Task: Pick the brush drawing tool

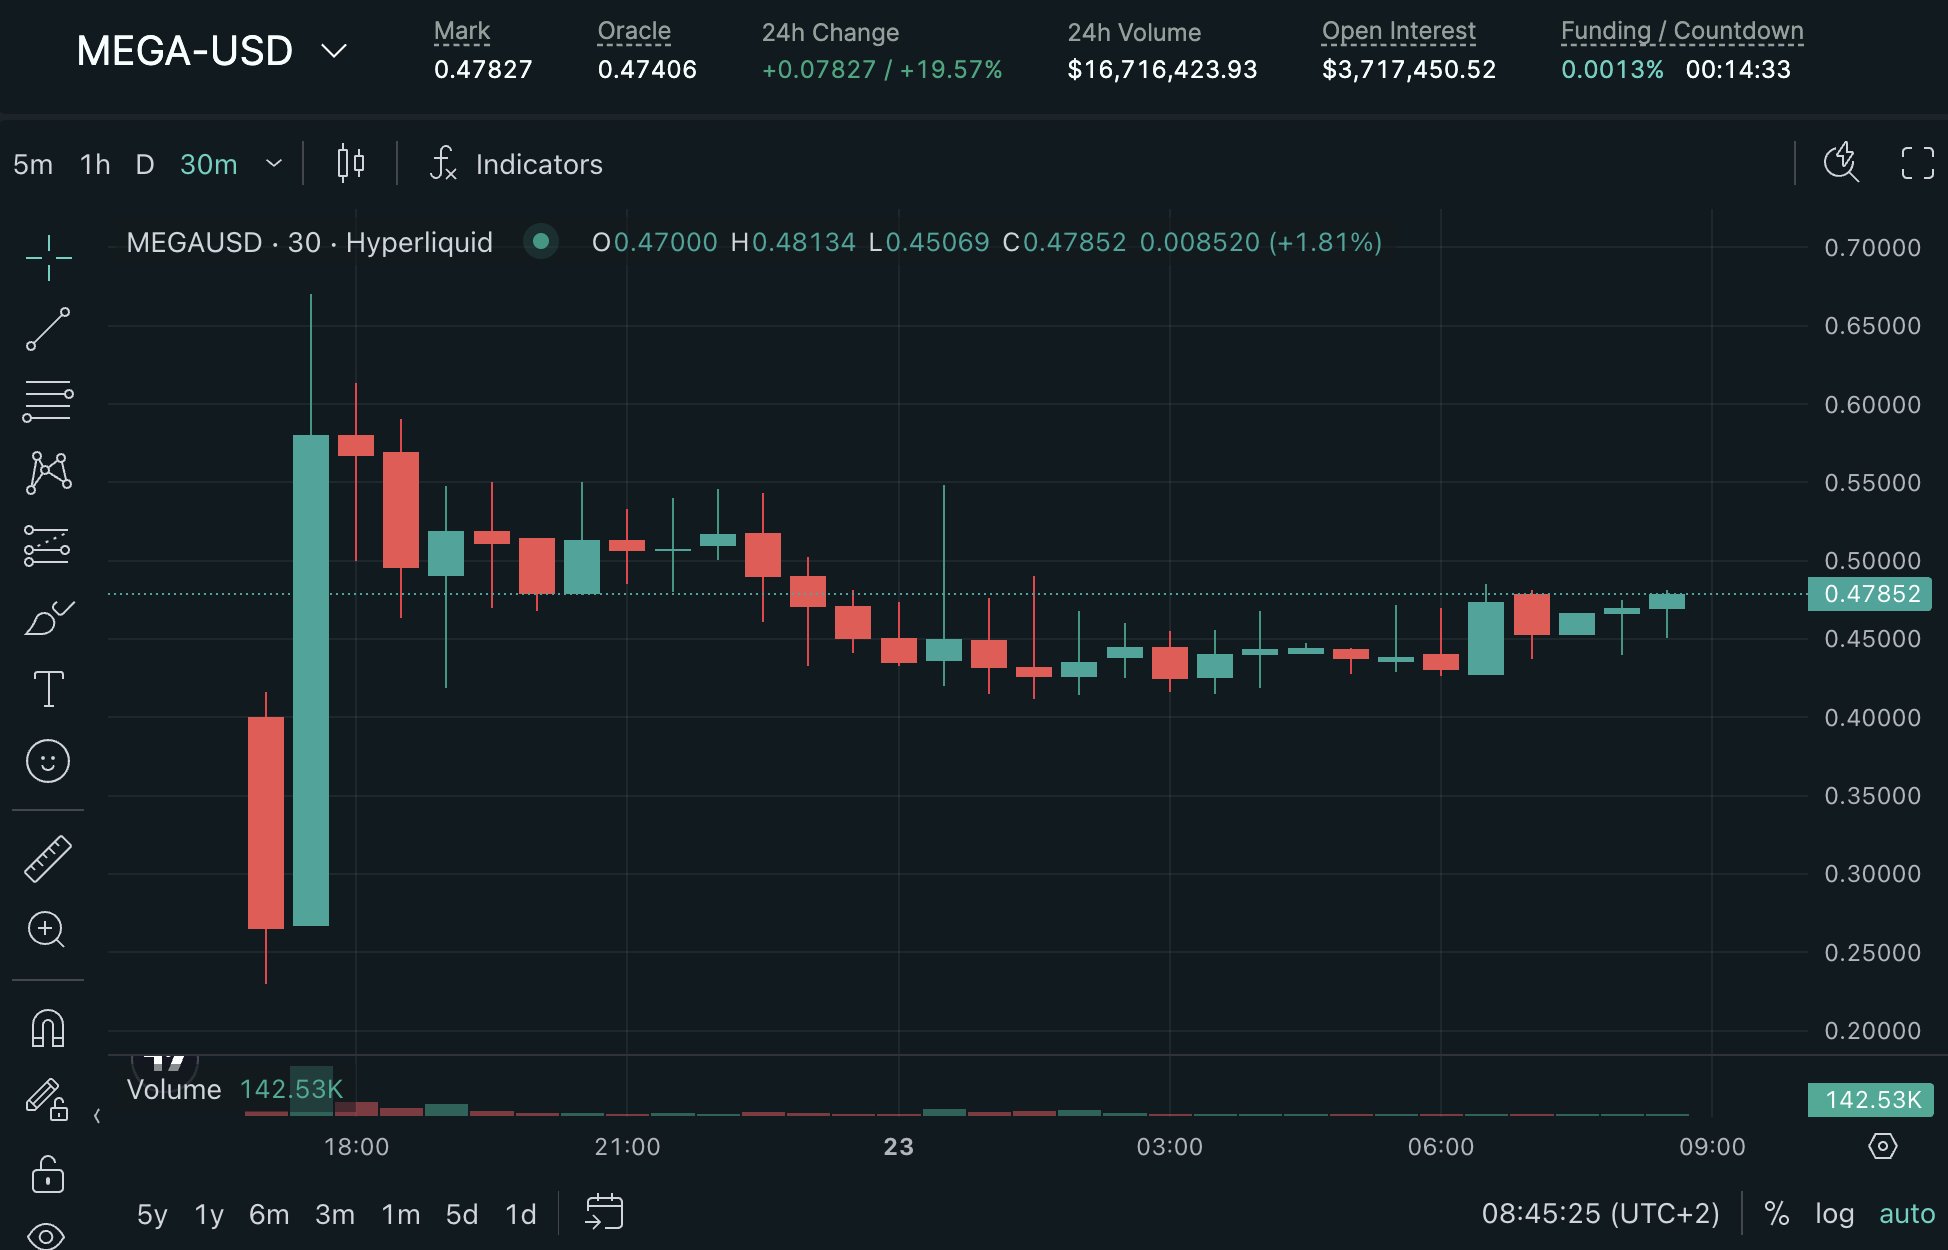Action: (x=47, y=618)
